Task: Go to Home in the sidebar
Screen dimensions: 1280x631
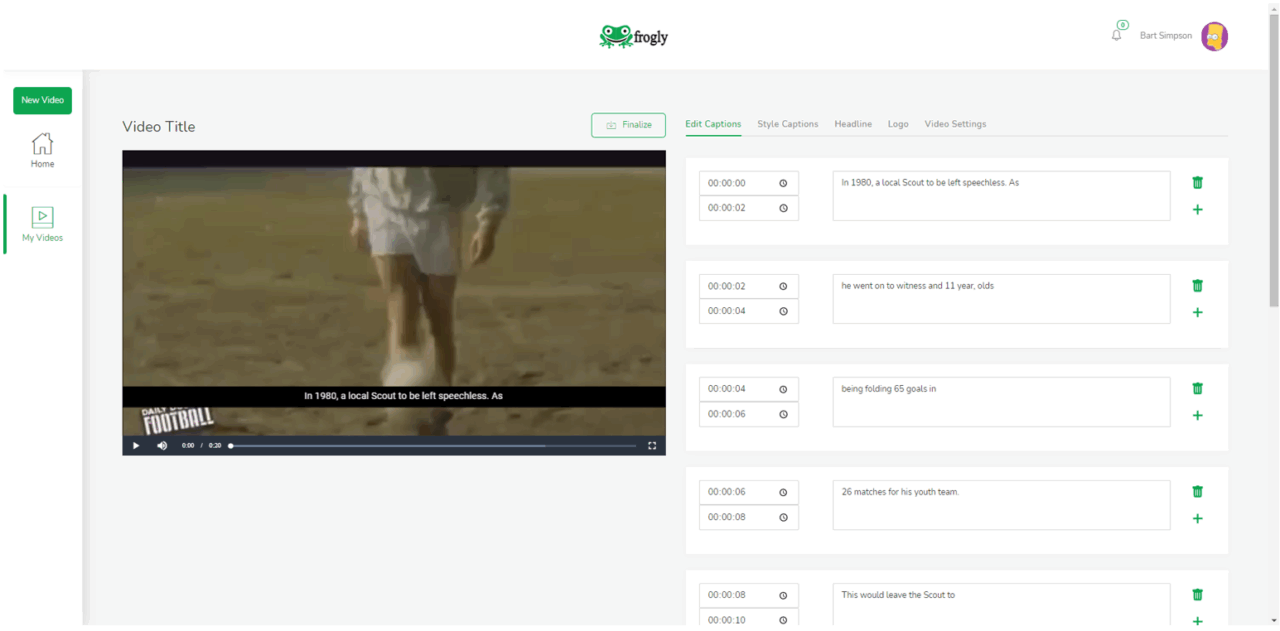Action: click(42, 150)
